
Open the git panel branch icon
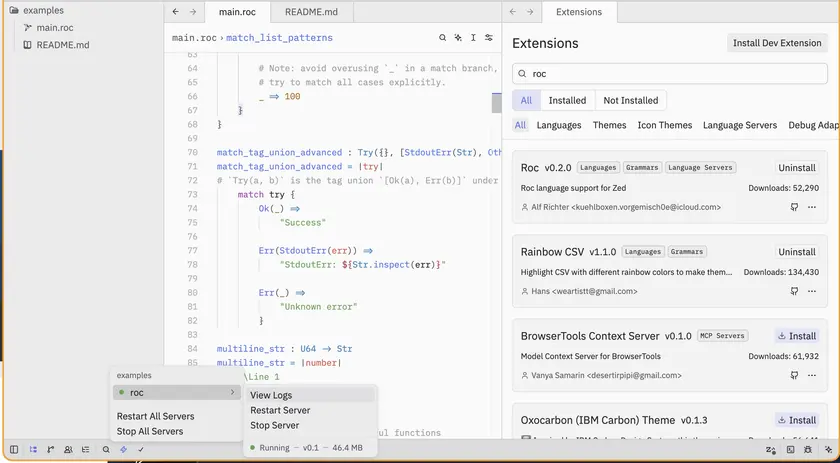(50, 450)
